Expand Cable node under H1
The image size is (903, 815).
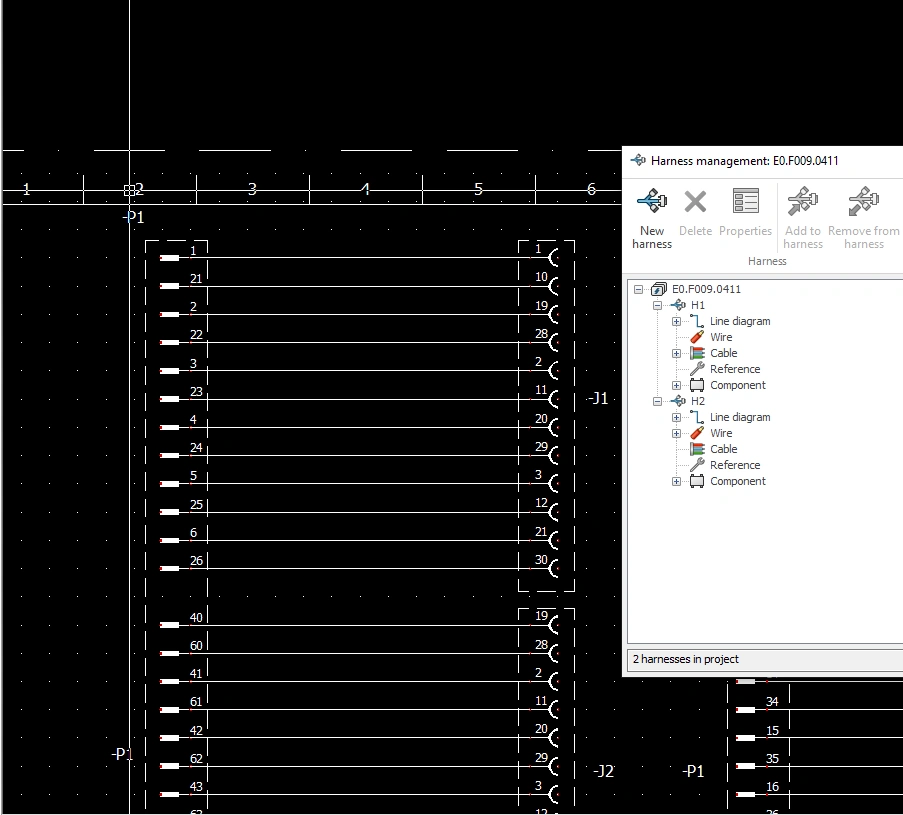(x=676, y=353)
